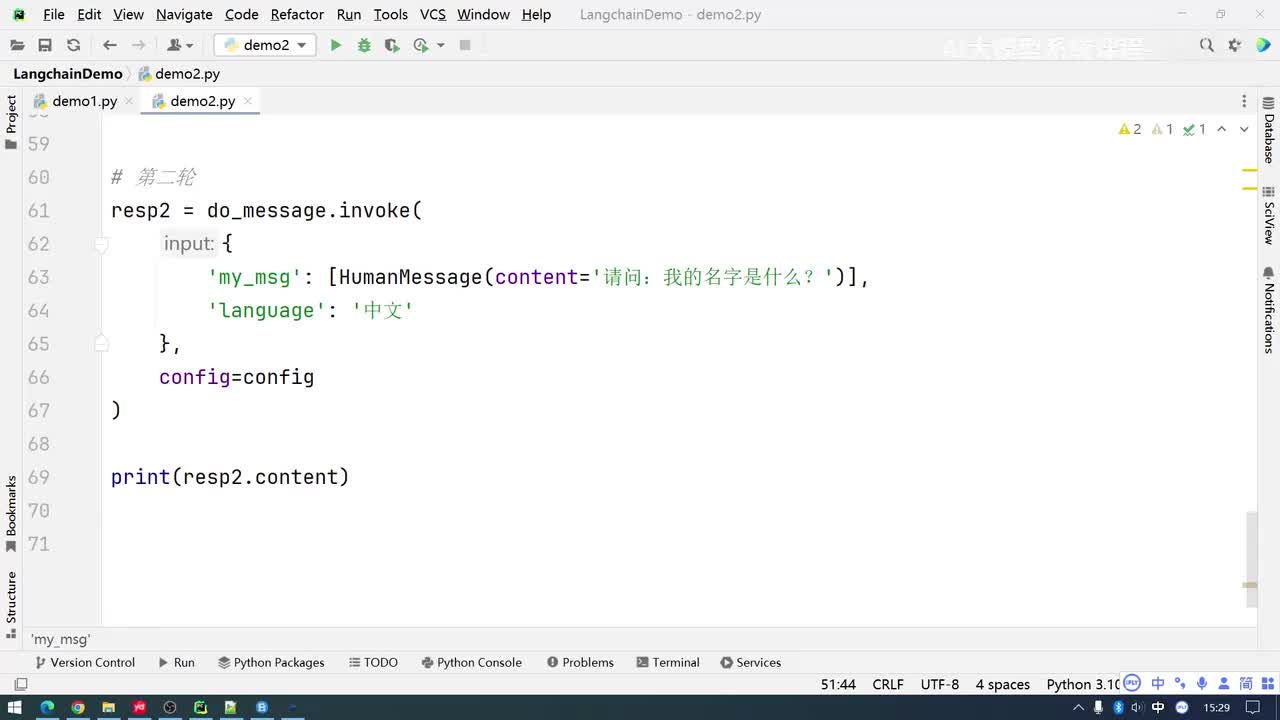
Task: Click LangchainDemo in the breadcrumb bar
Action: pyautogui.click(x=67, y=74)
